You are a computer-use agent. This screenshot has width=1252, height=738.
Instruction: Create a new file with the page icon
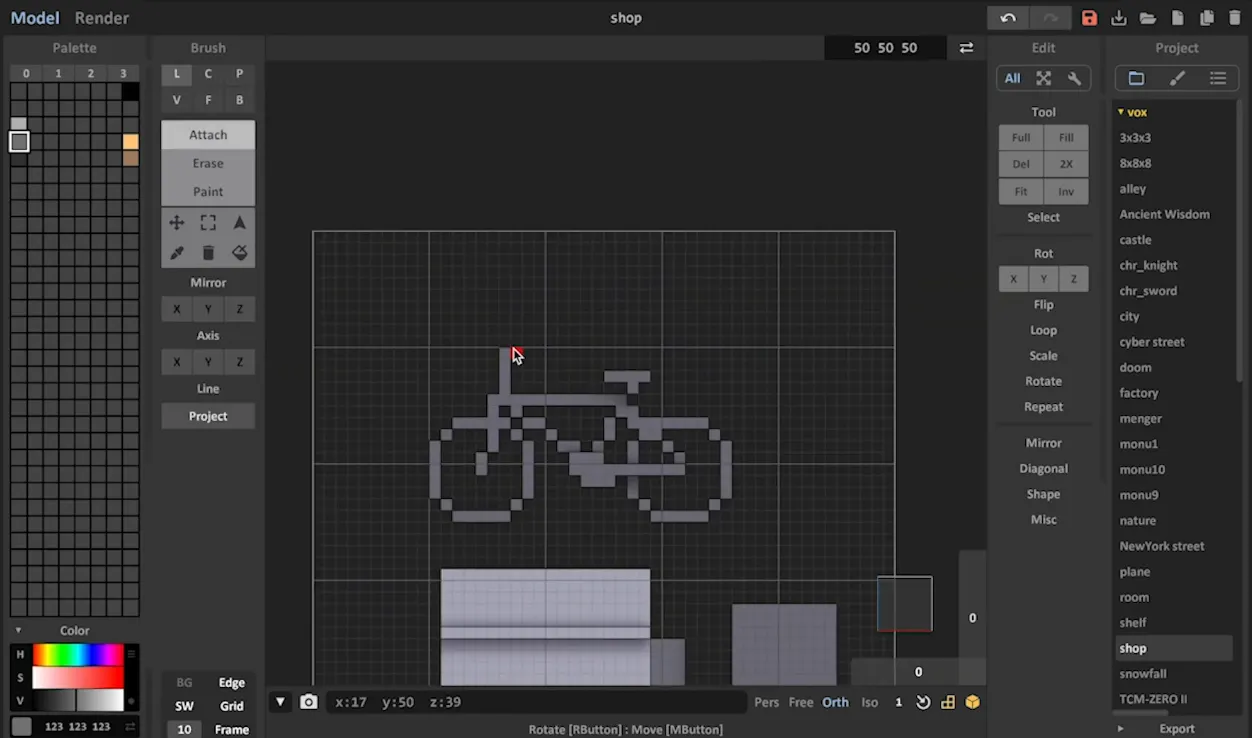point(1178,18)
